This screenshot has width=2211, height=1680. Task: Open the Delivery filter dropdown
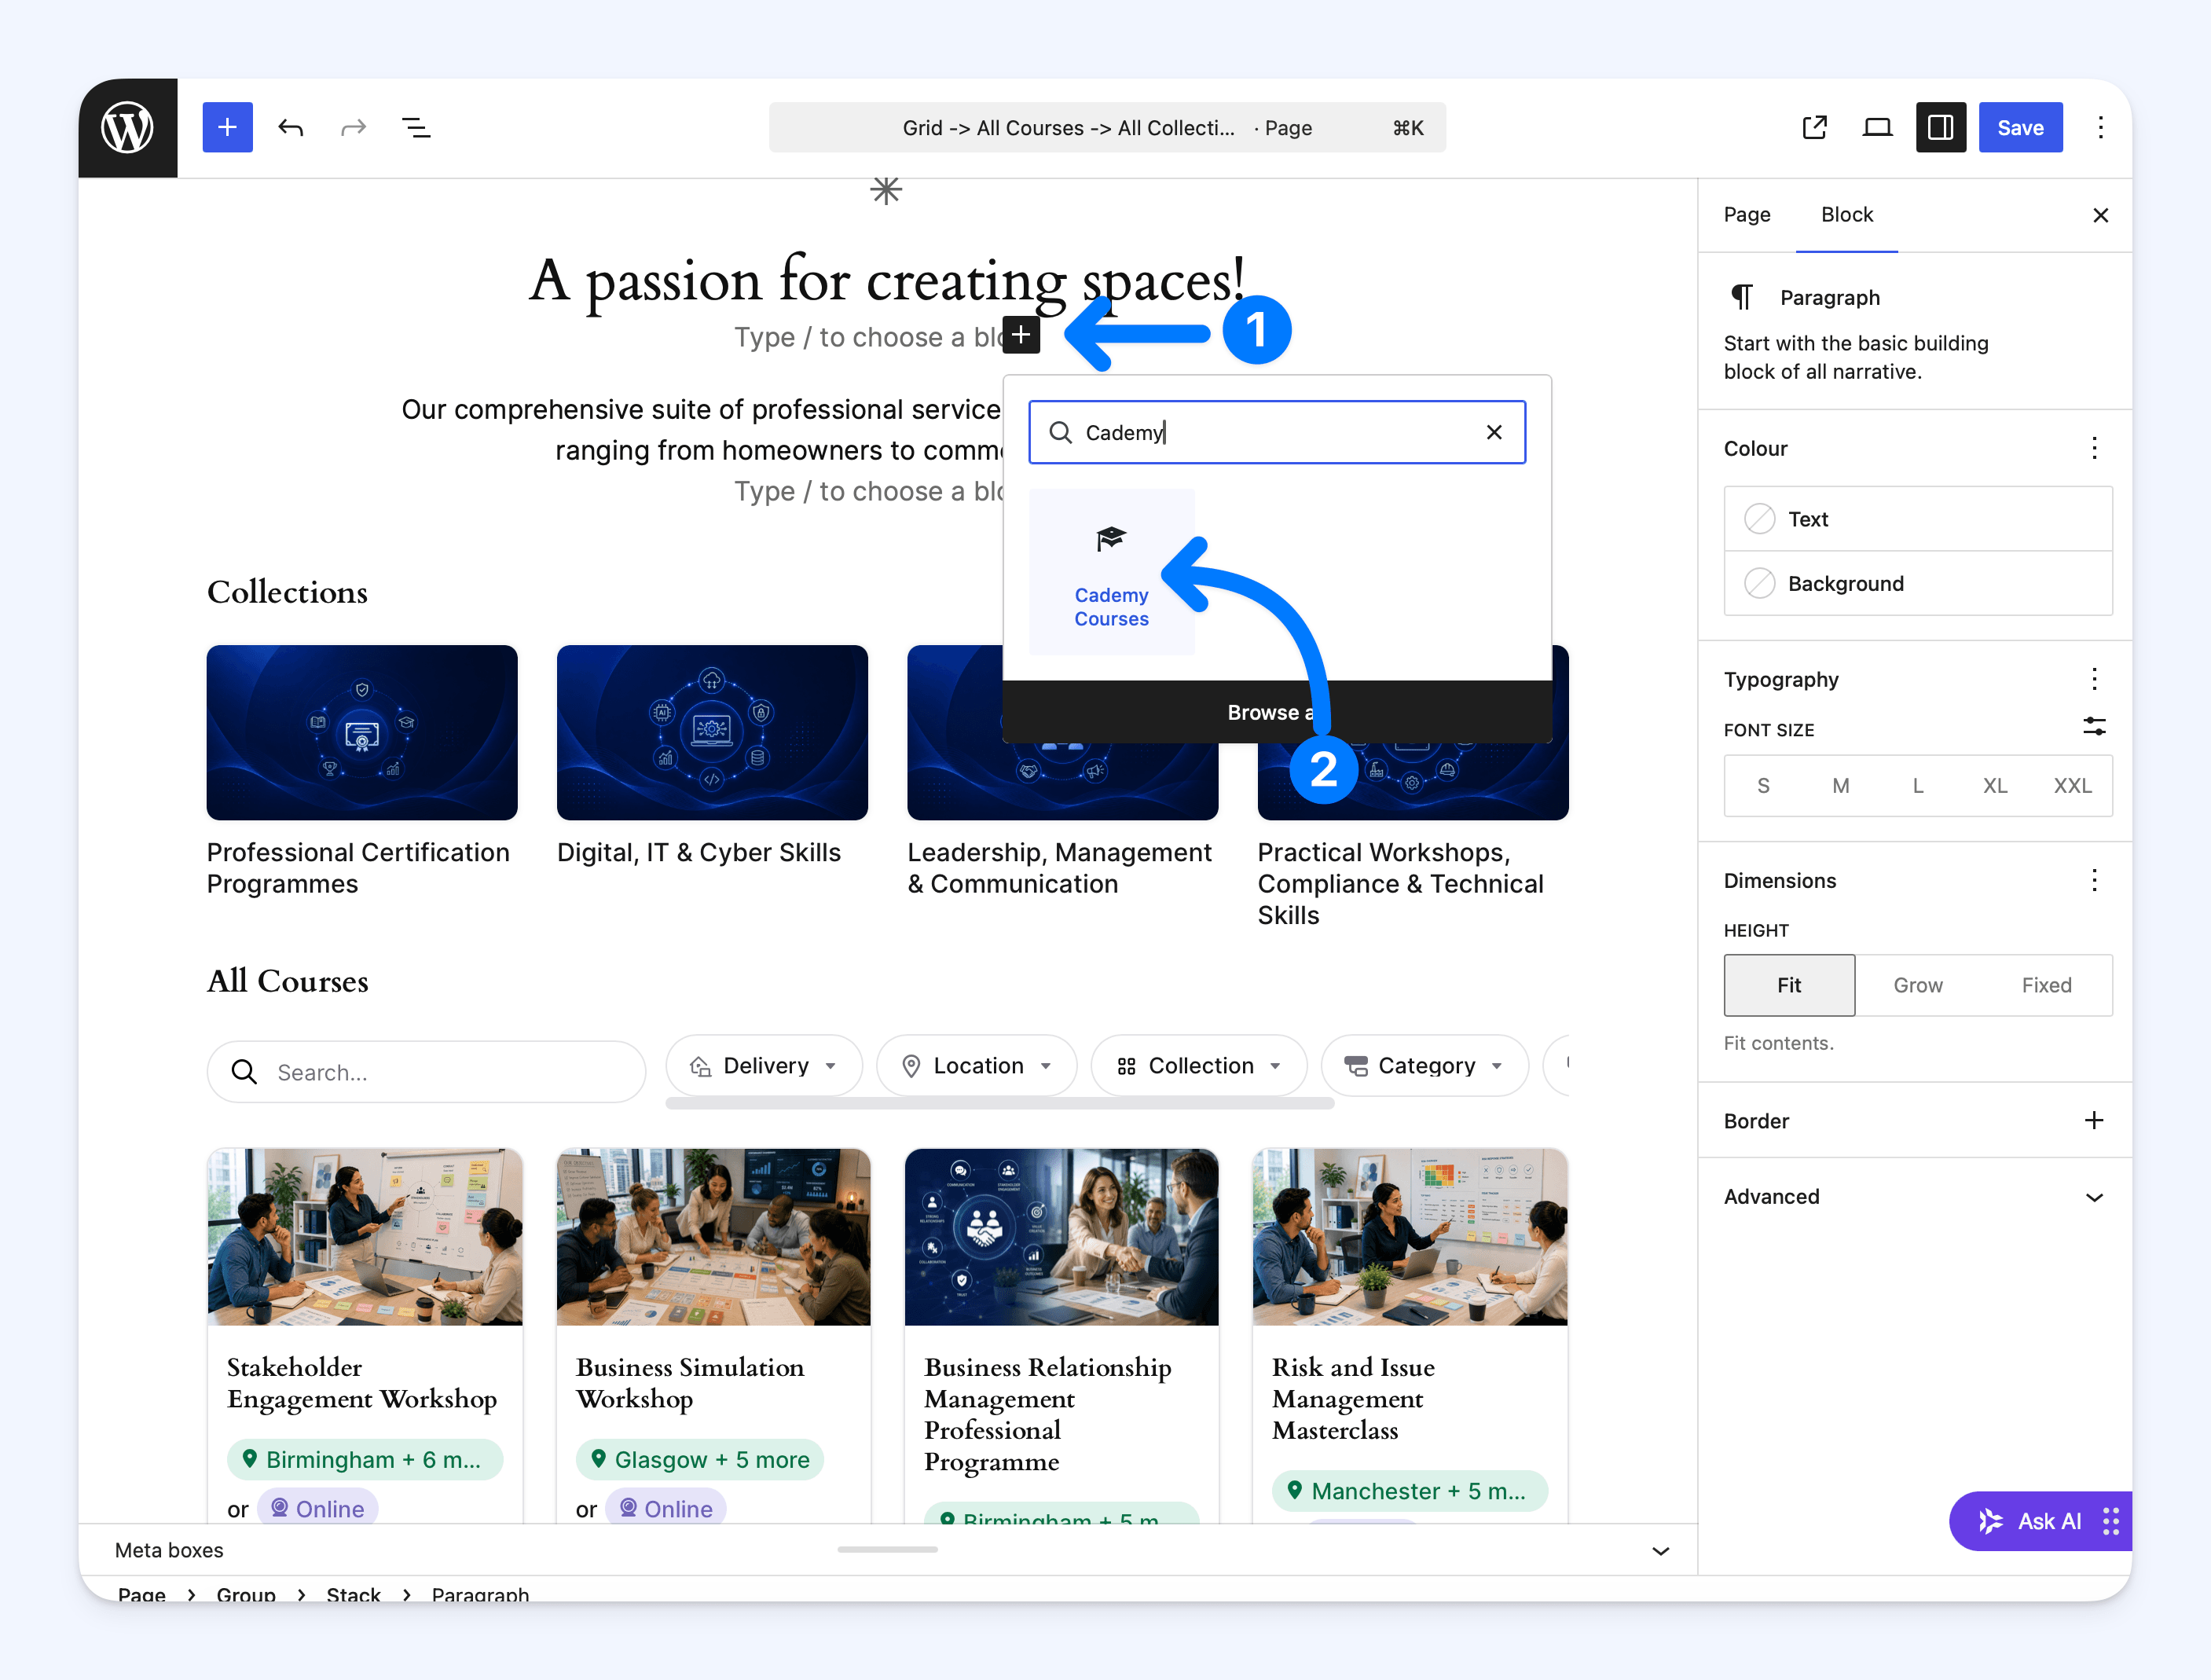point(764,1066)
